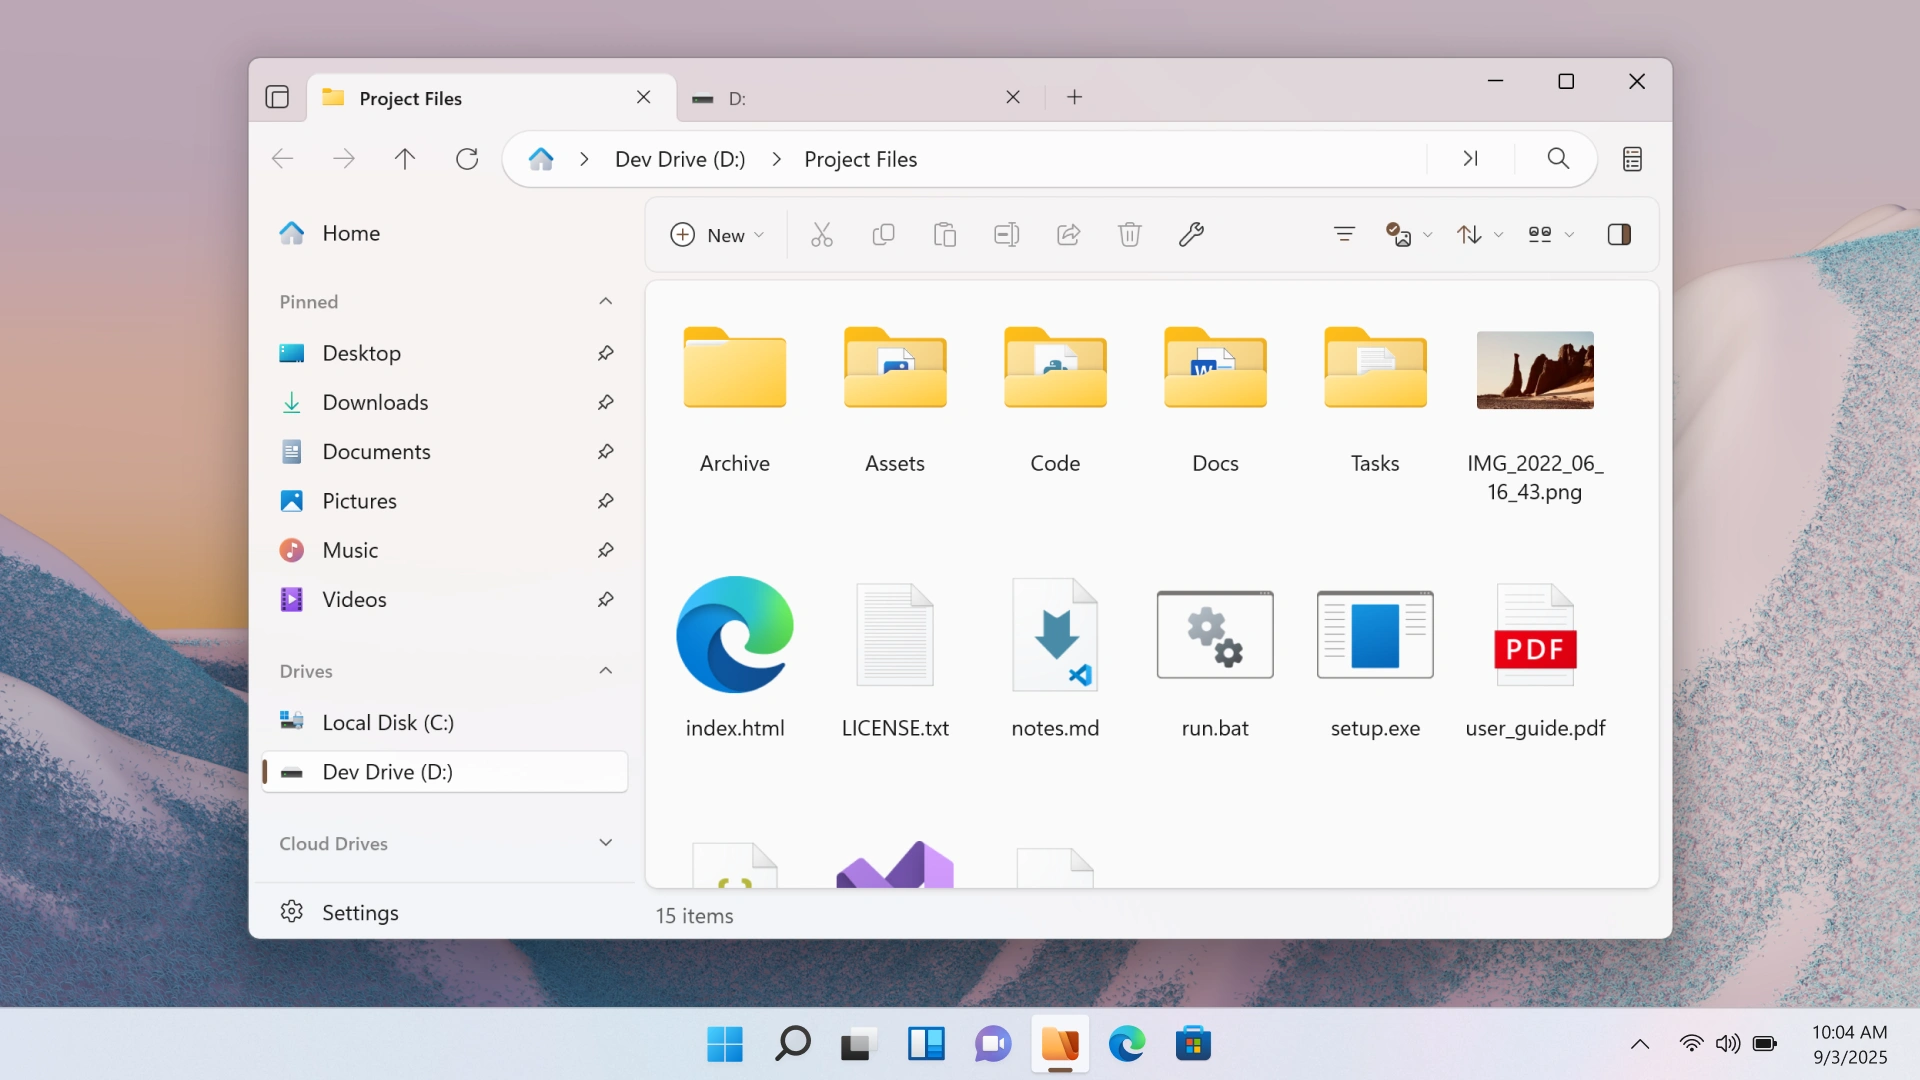
Task: Refresh the current folder view
Action: point(466,158)
